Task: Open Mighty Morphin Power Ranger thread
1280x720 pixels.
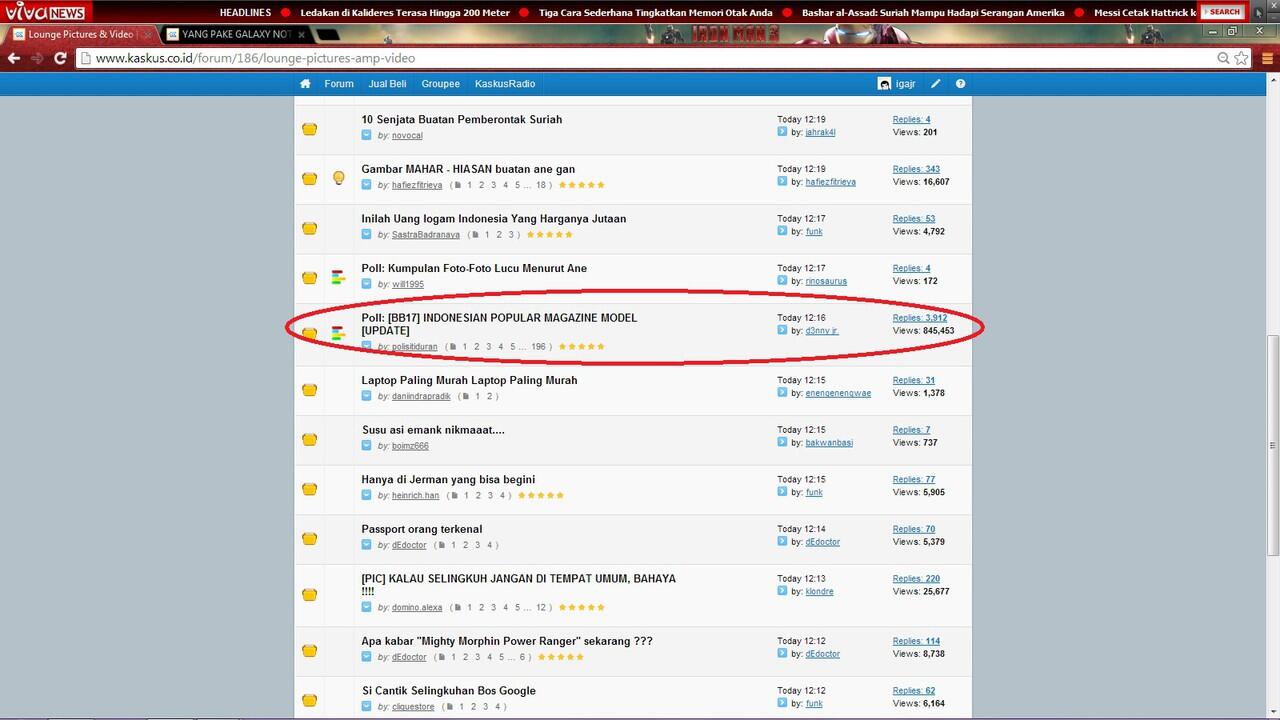Action: [507, 641]
